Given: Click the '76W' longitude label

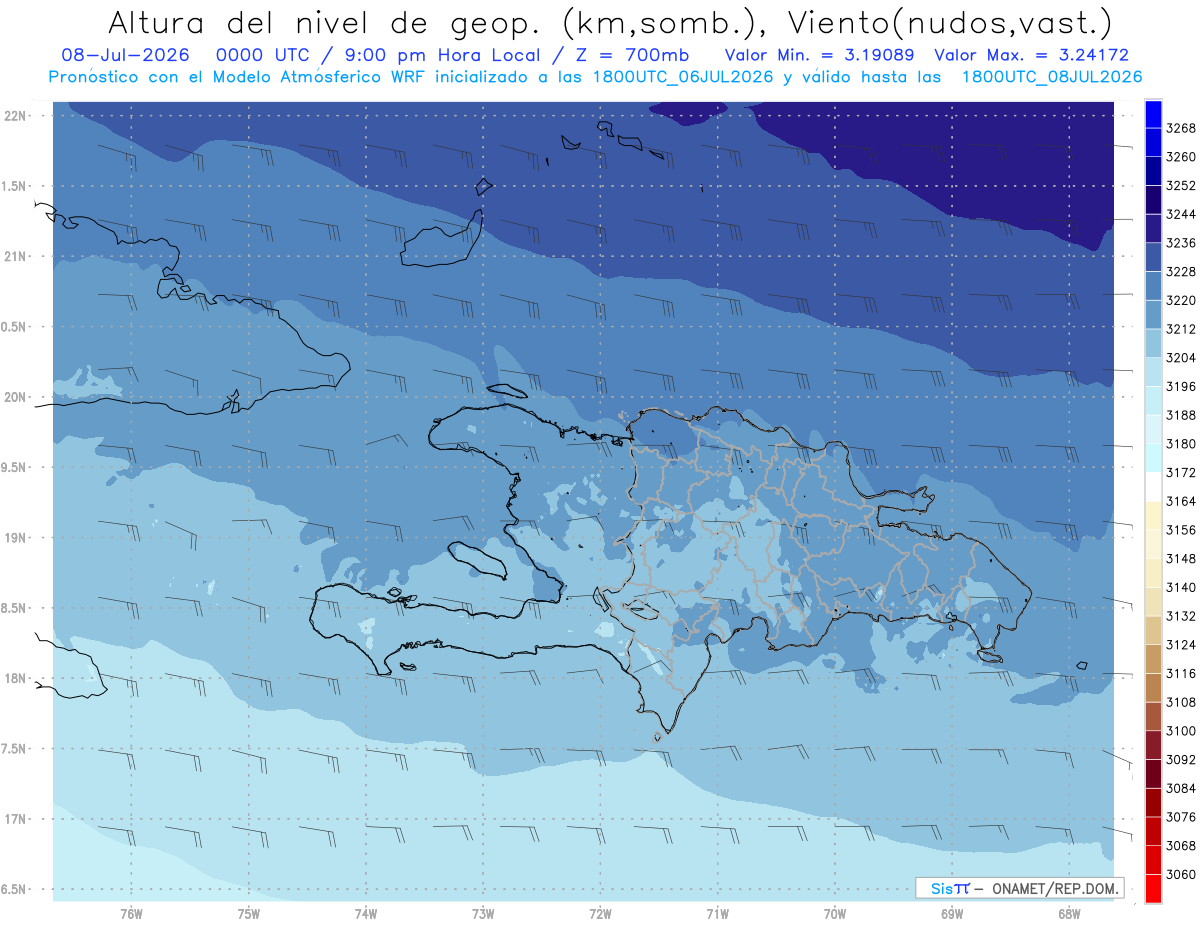Looking at the screenshot, I should pos(131,913).
